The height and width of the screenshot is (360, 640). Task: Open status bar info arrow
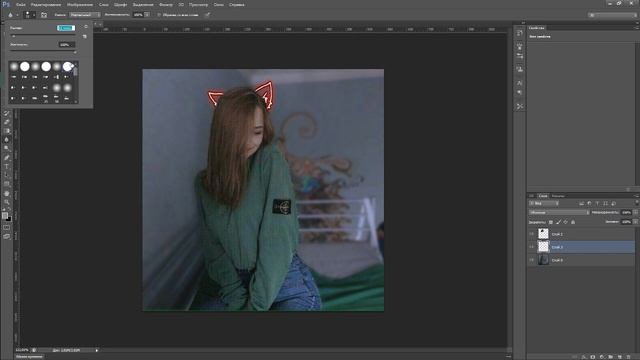tap(97, 350)
